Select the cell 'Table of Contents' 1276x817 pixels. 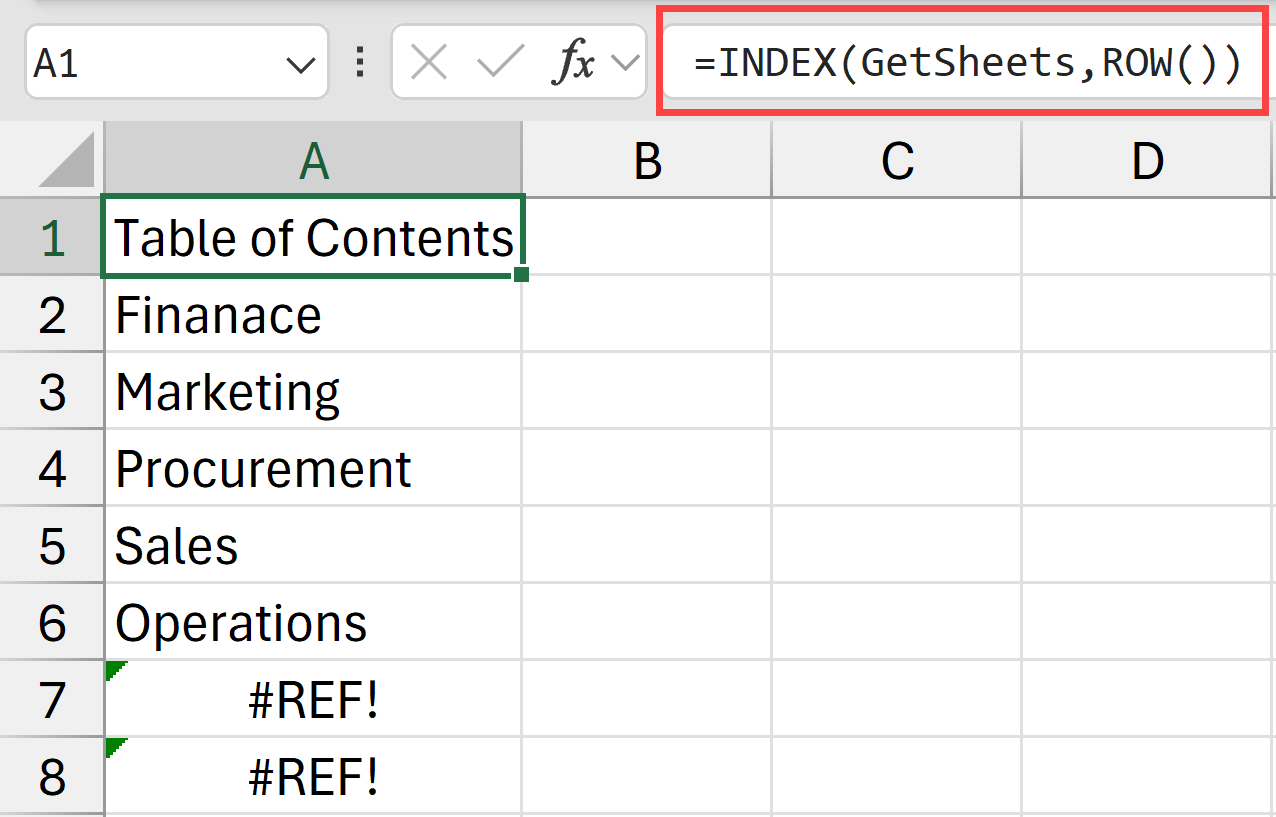[313, 236]
